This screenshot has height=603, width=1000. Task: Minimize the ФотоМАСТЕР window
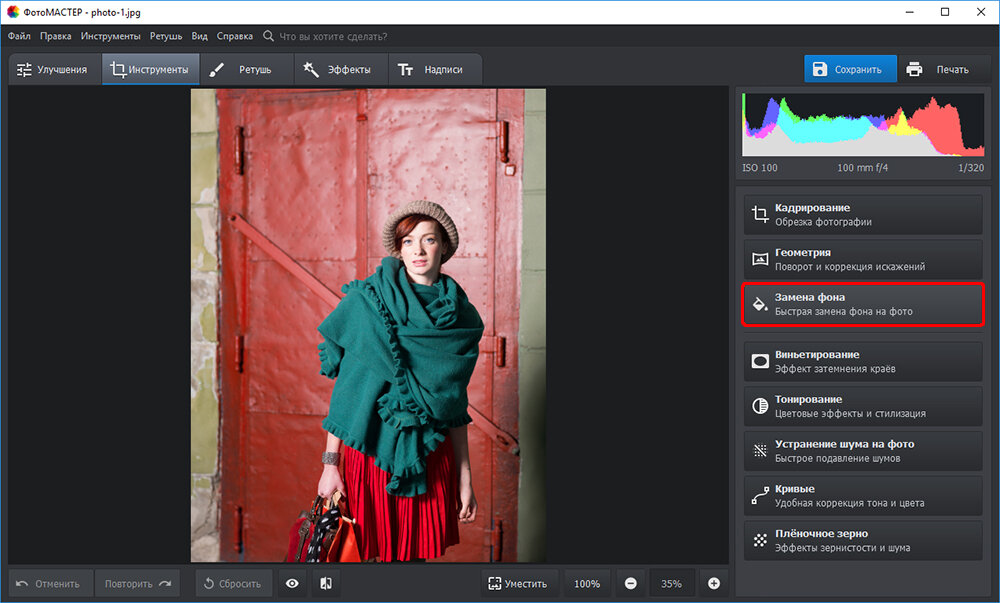[x=909, y=12]
